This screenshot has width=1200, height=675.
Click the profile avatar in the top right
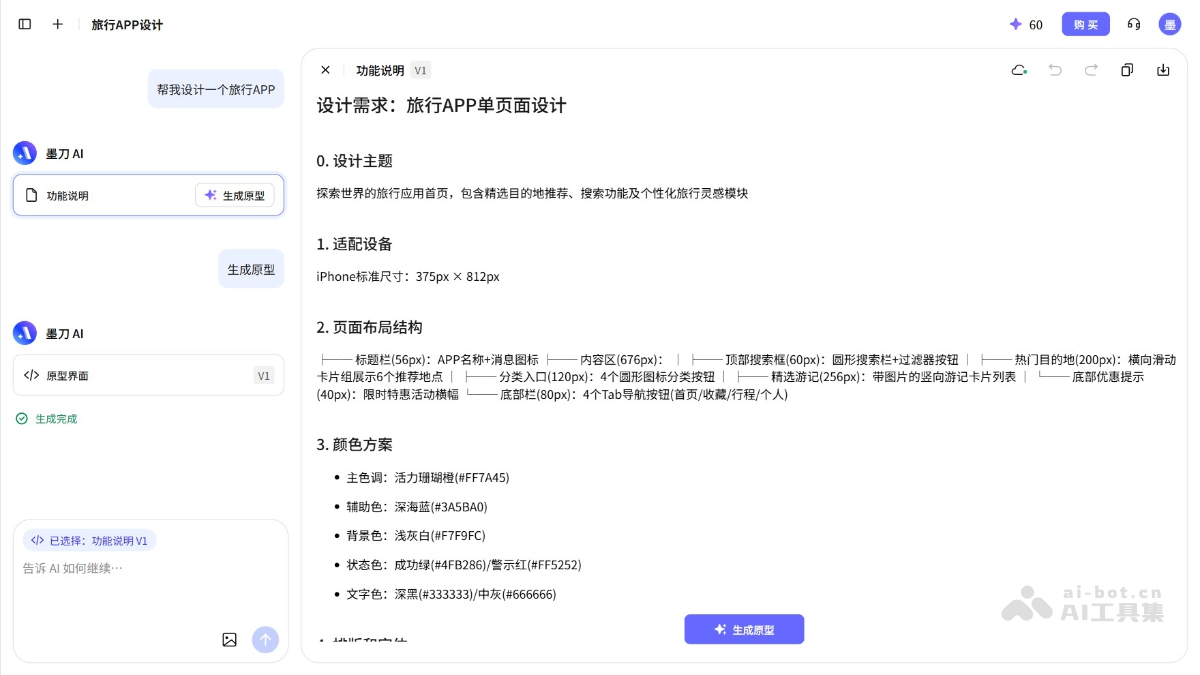[x=1169, y=24]
